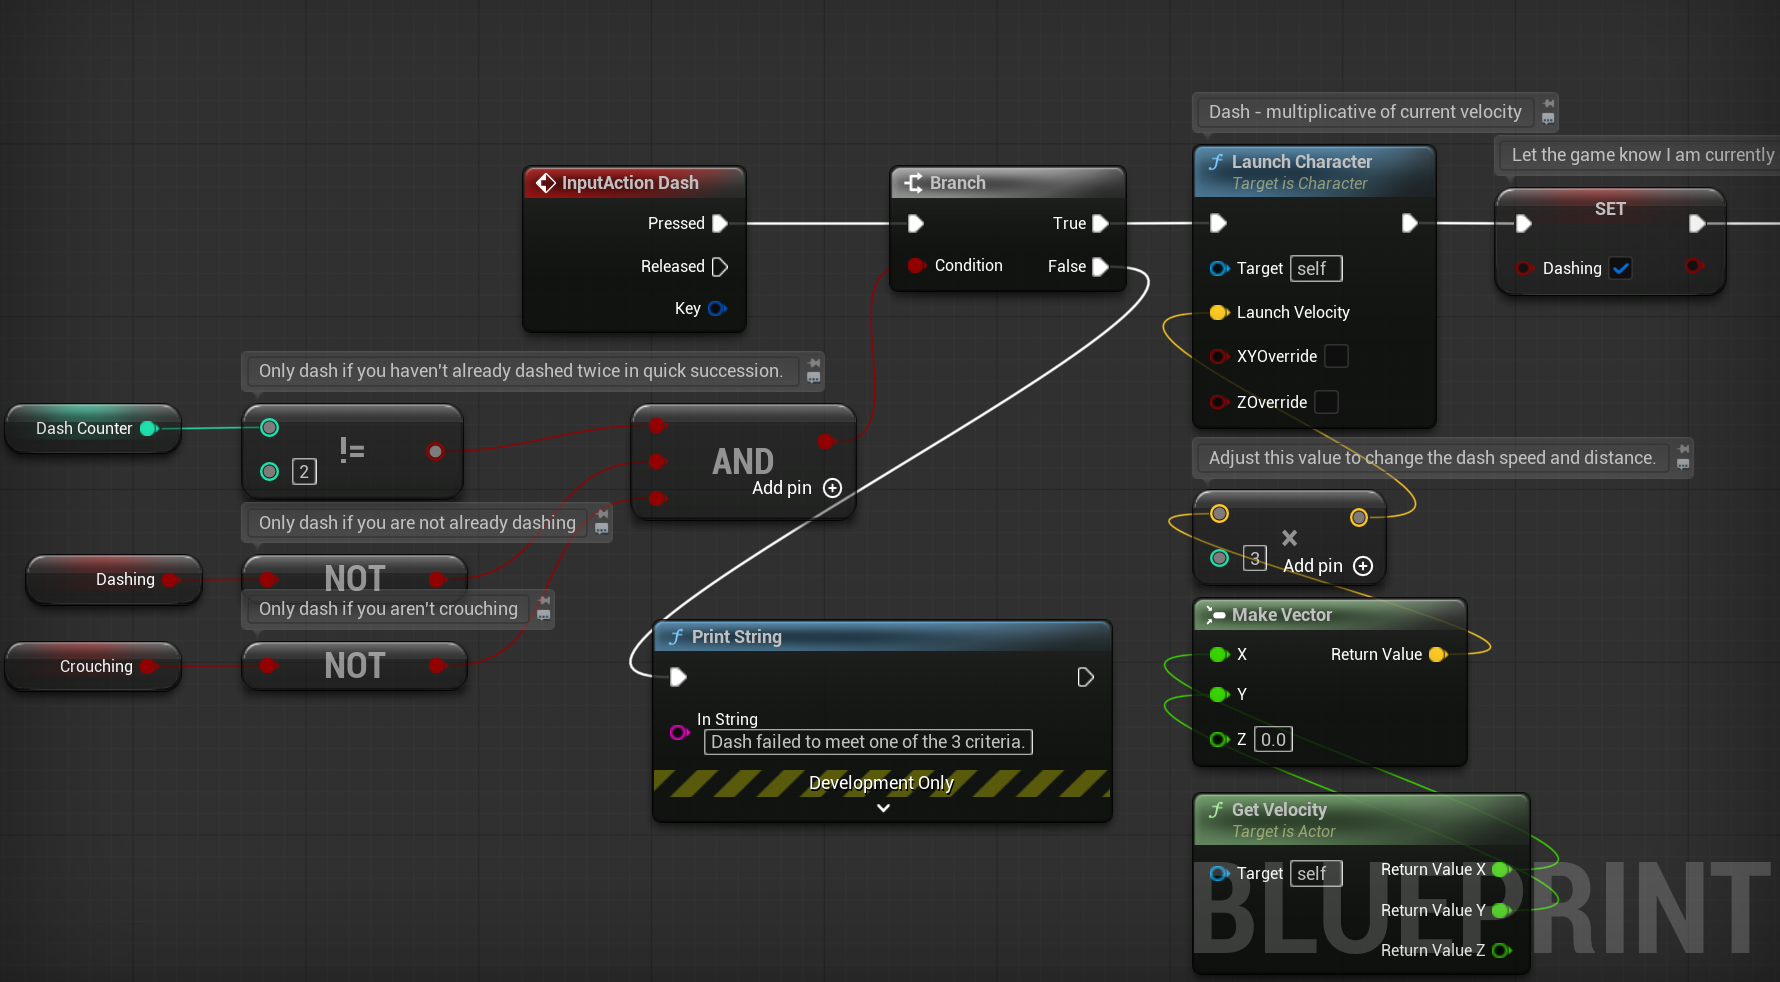Click the 'Adjust this value' comment text

1432,458
